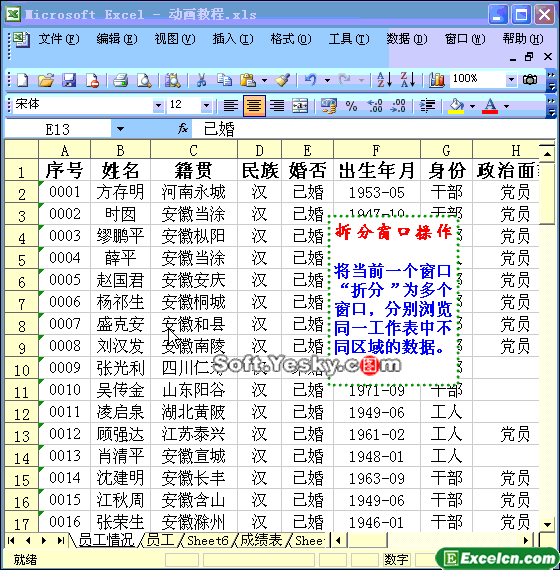
Task: Align text left in the cell
Action: pos(231,106)
